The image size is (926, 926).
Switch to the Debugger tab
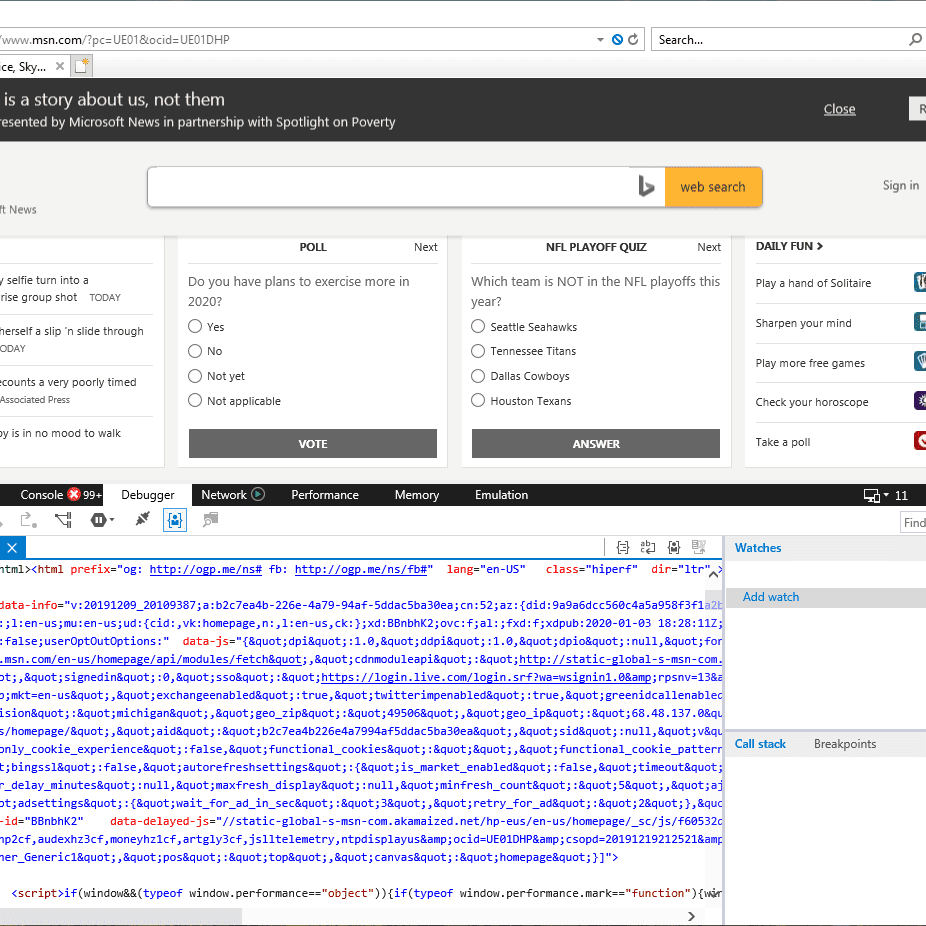(148, 495)
